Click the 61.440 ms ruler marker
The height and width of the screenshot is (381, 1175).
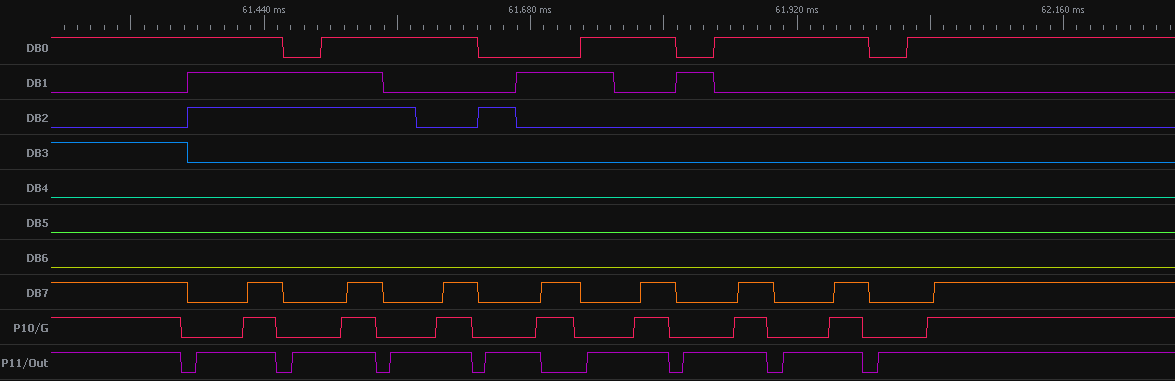coord(264,10)
